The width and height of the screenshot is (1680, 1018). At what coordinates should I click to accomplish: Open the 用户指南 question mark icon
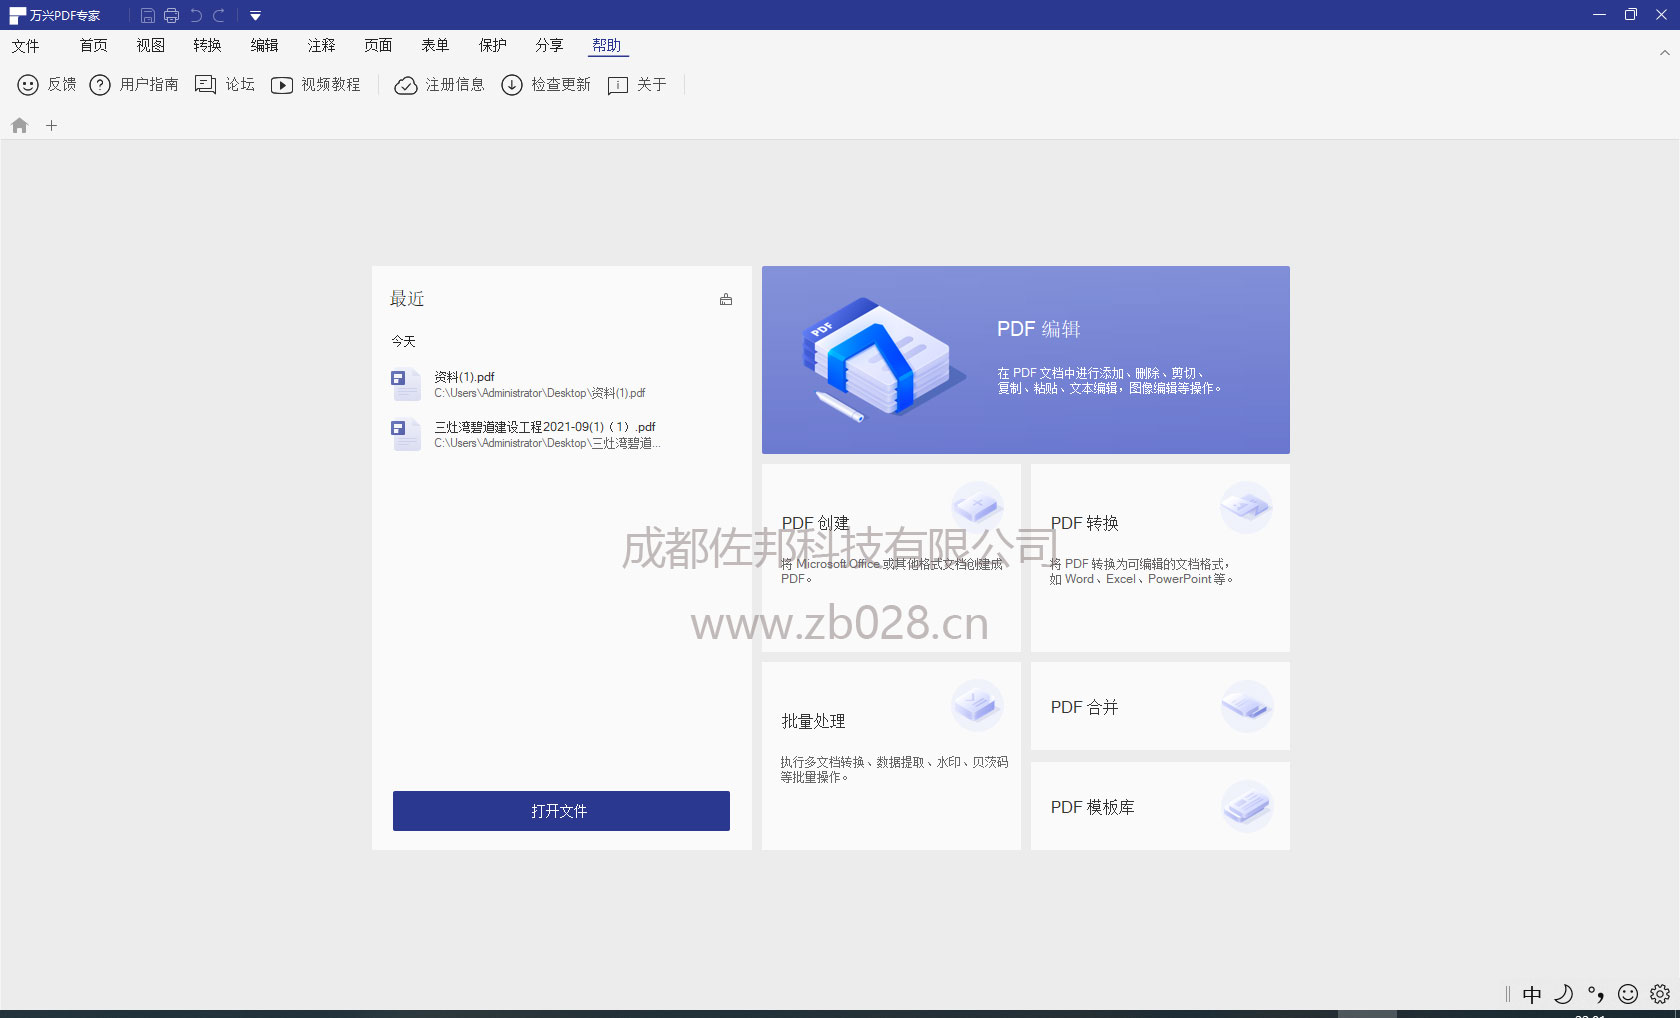pyautogui.click(x=100, y=85)
